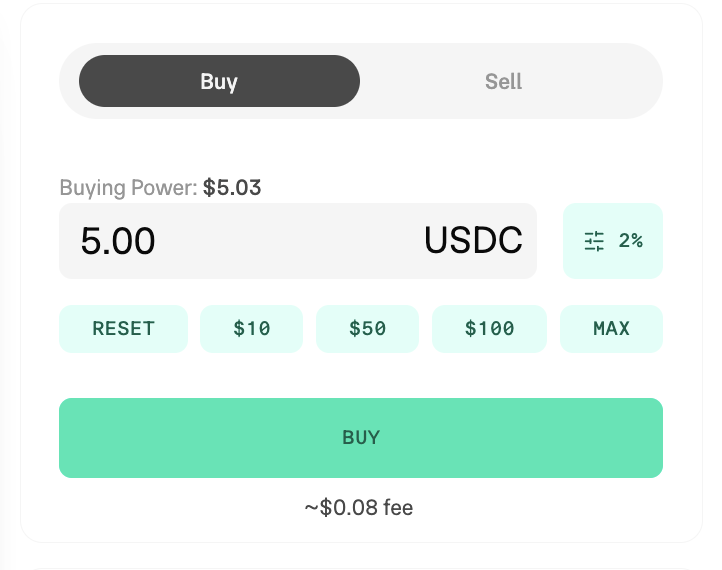Click the white trade panel background

tap(361, 150)
